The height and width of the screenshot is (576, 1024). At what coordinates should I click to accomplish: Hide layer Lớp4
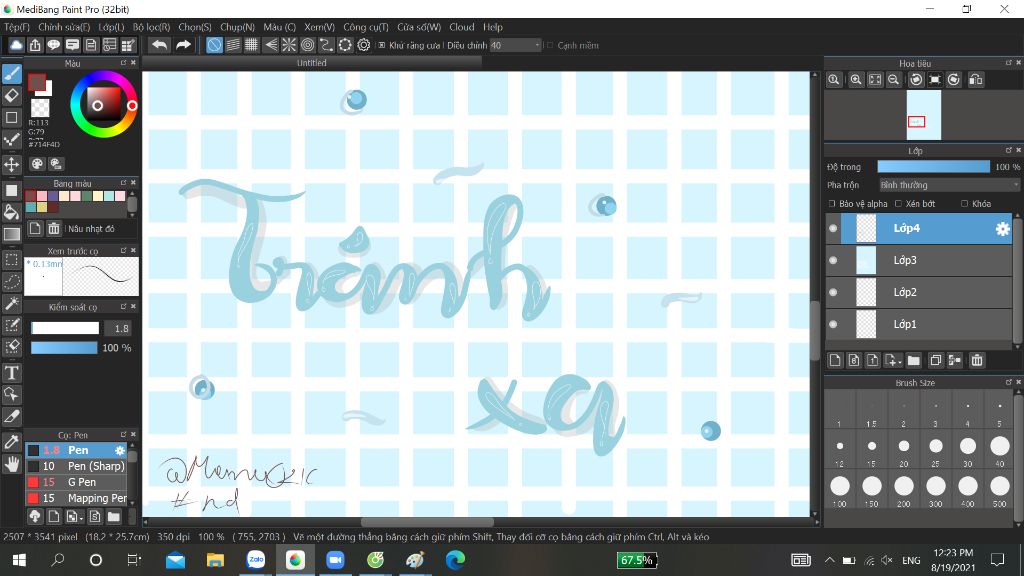coord(833,229)
